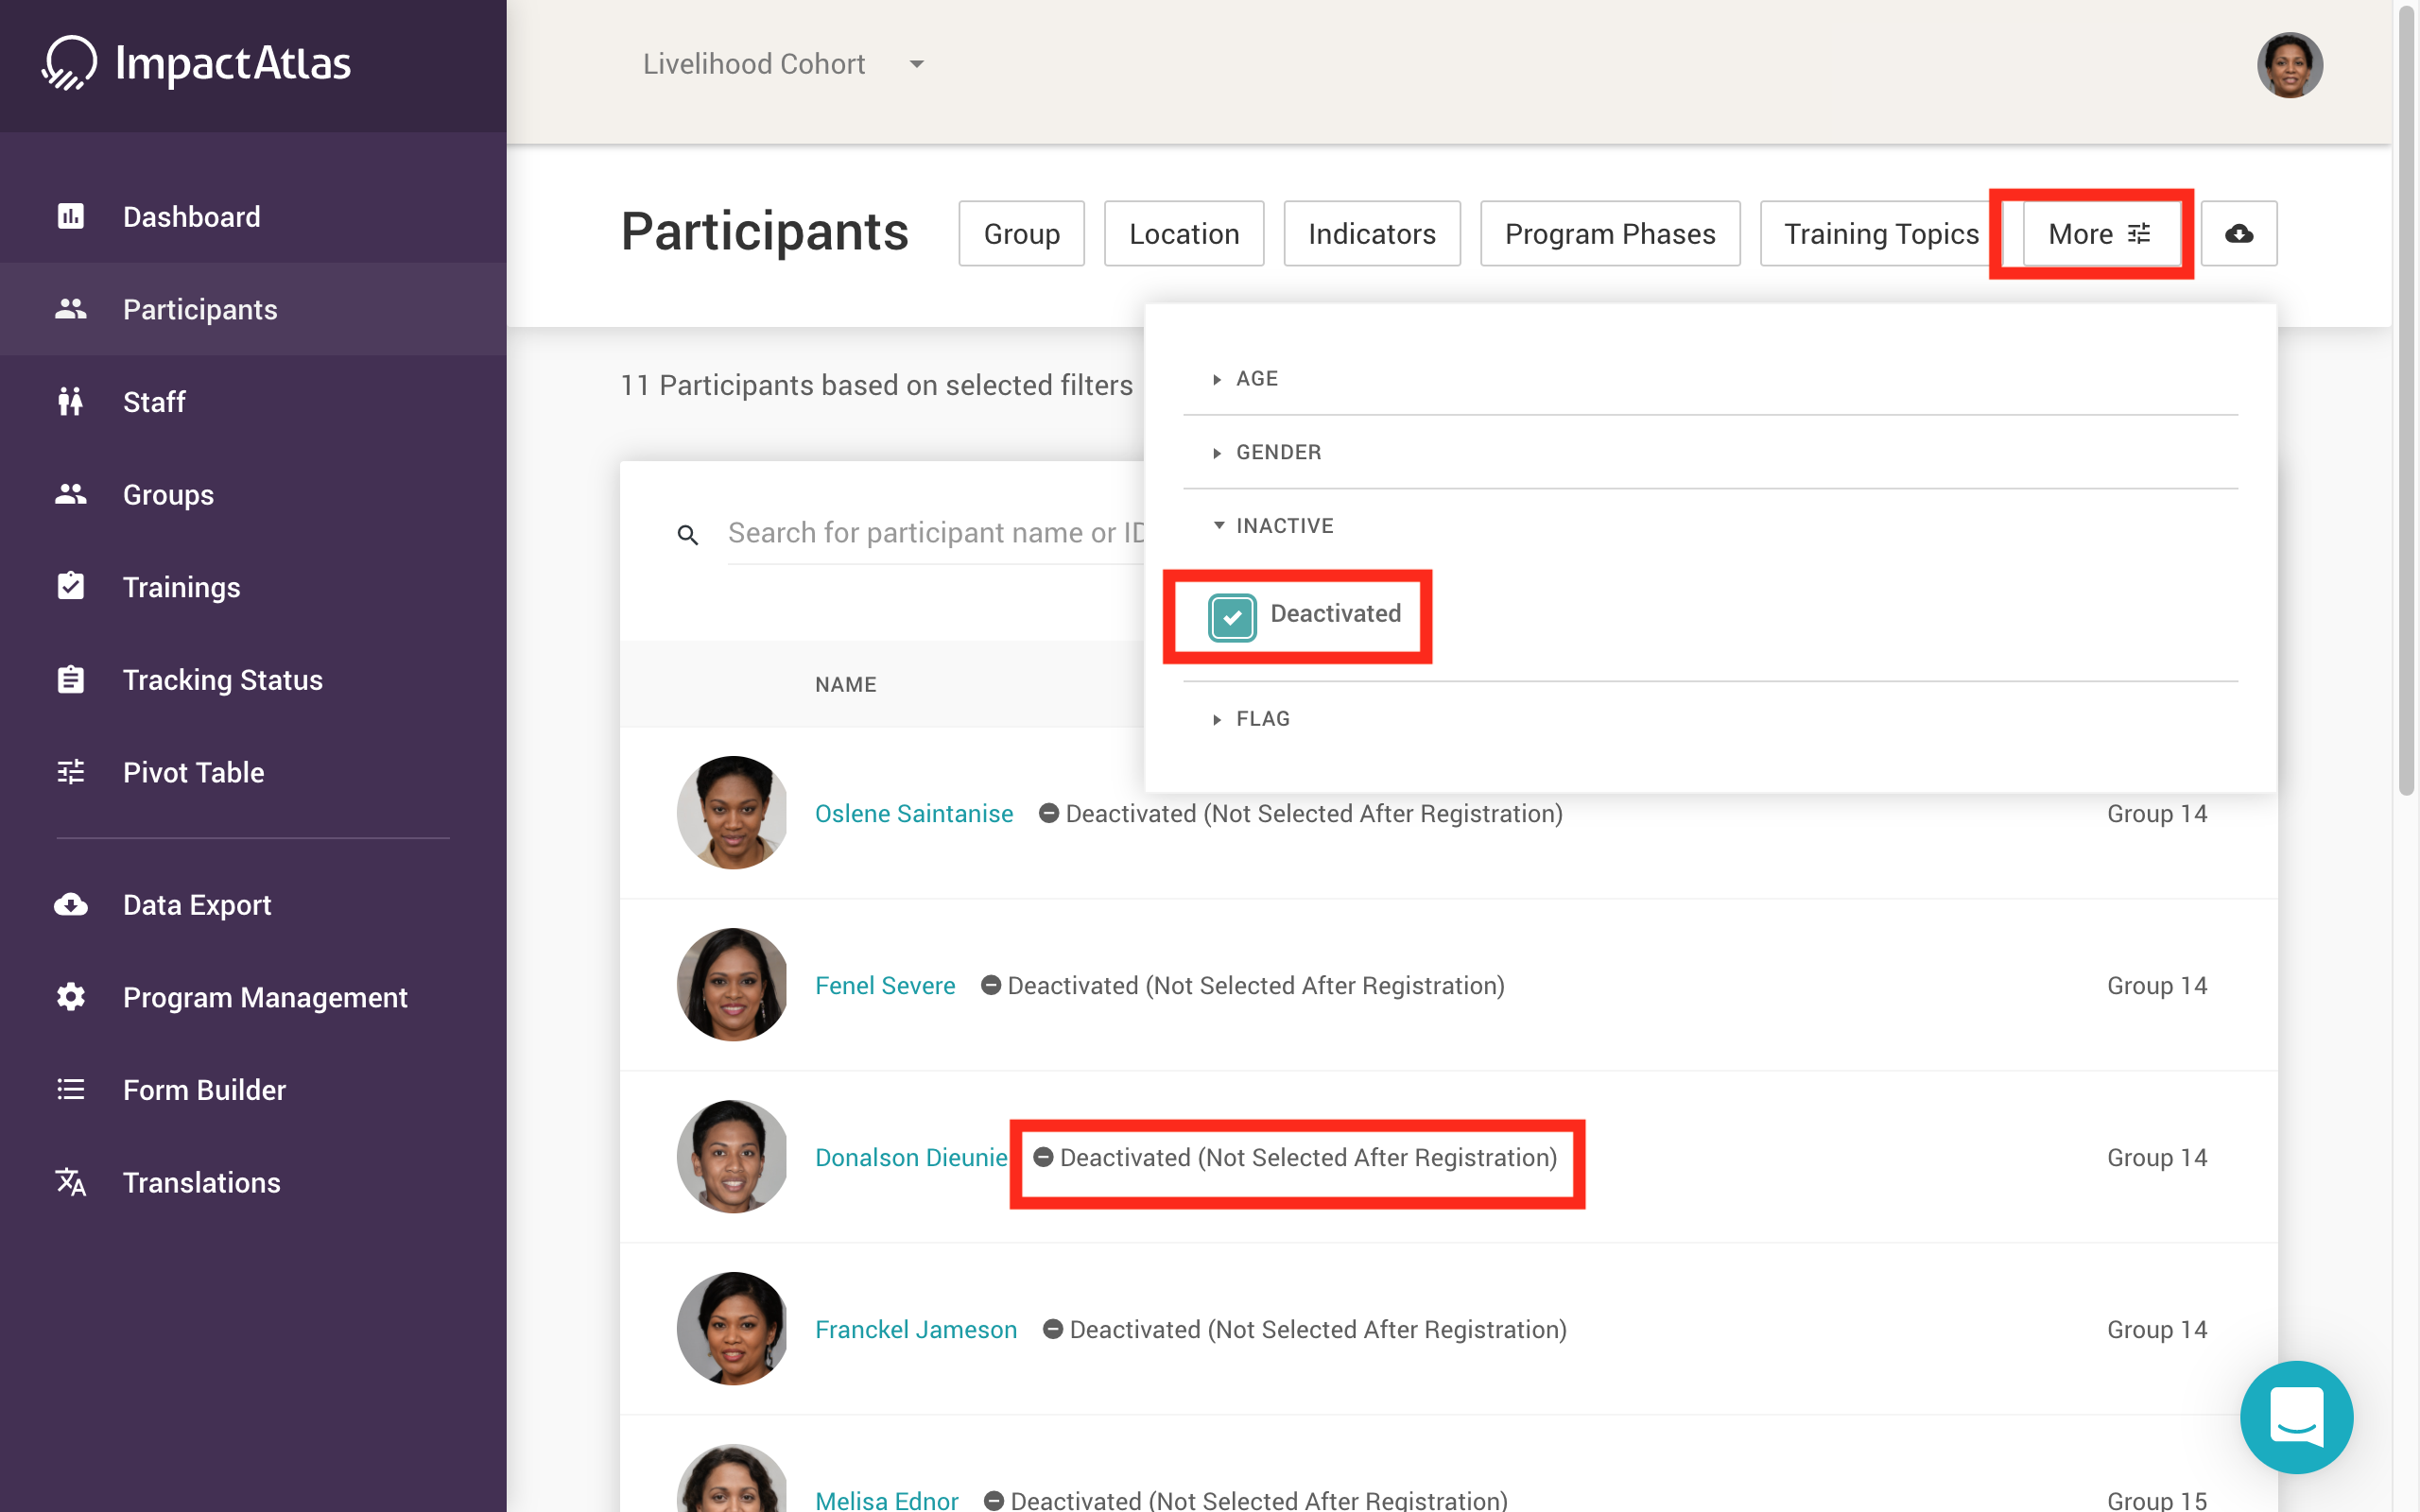The image size is (2420, 1512).
Task: Collapse the INACTIVE filter section
Action: [1283, 526]
